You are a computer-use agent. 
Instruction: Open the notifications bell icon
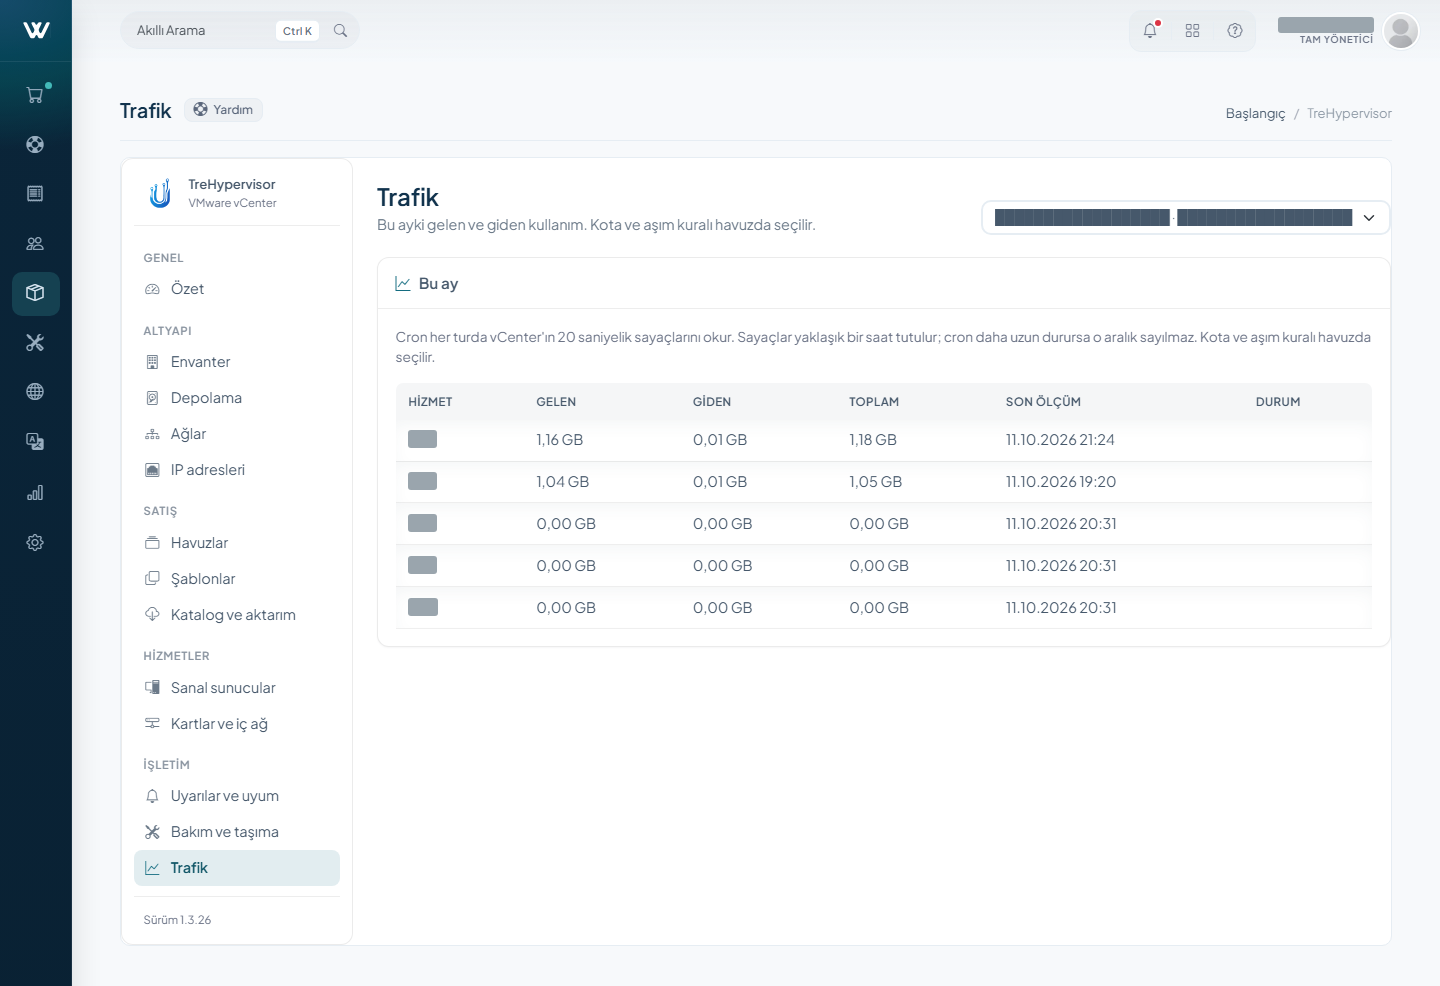1150,31
